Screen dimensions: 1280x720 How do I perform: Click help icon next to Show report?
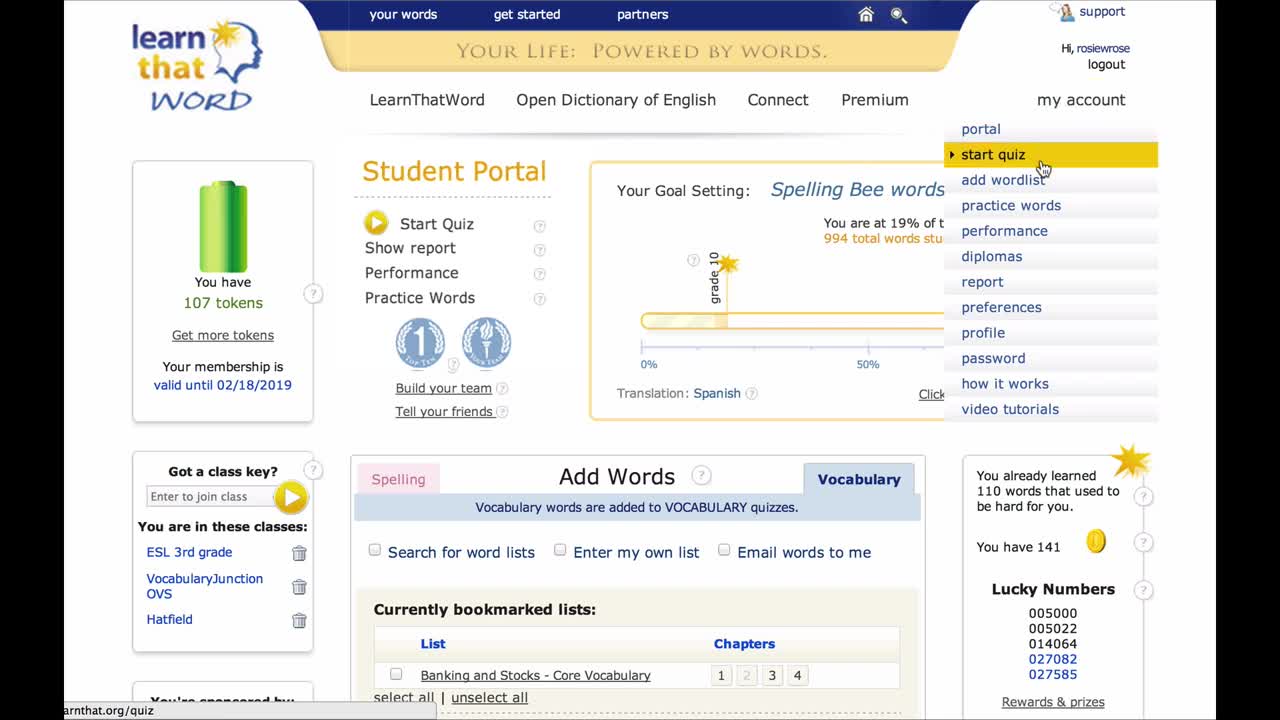point(540,250)
